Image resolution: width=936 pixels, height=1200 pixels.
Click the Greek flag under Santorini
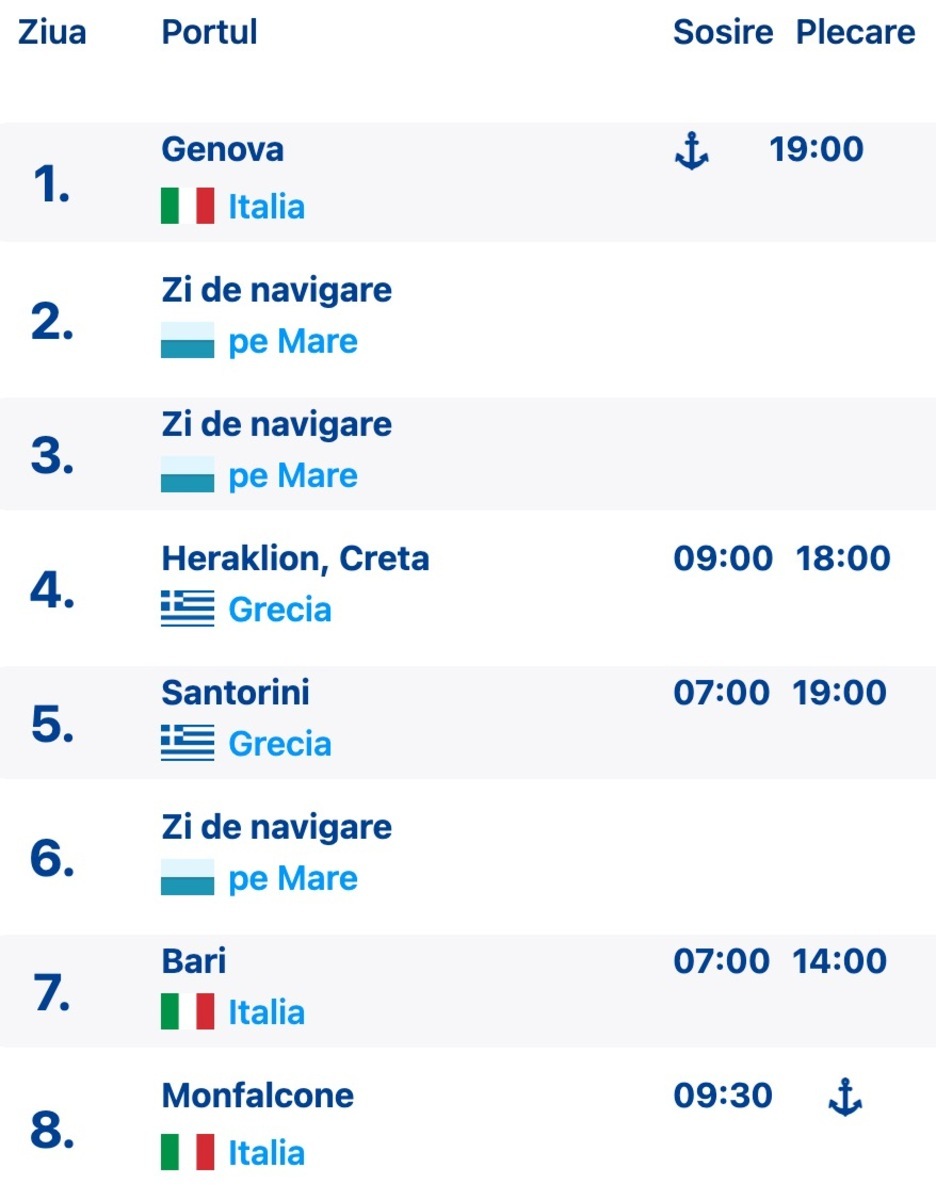188,743
